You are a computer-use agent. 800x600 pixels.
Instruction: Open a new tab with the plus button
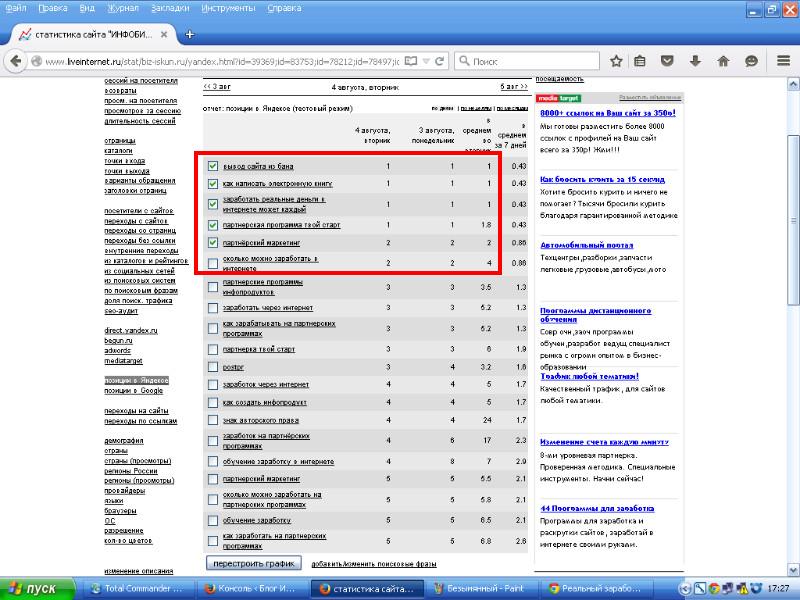(x=189, y=35)
